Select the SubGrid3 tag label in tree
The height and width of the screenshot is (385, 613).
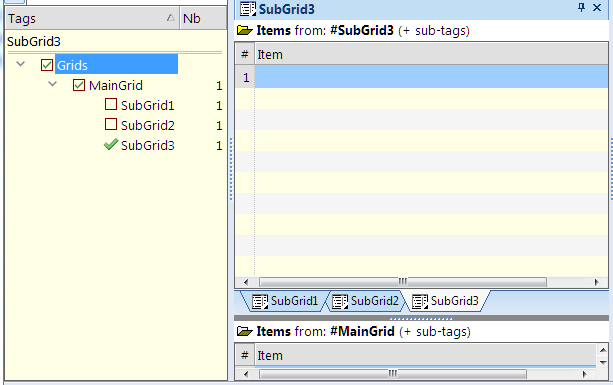coord(147,145)
